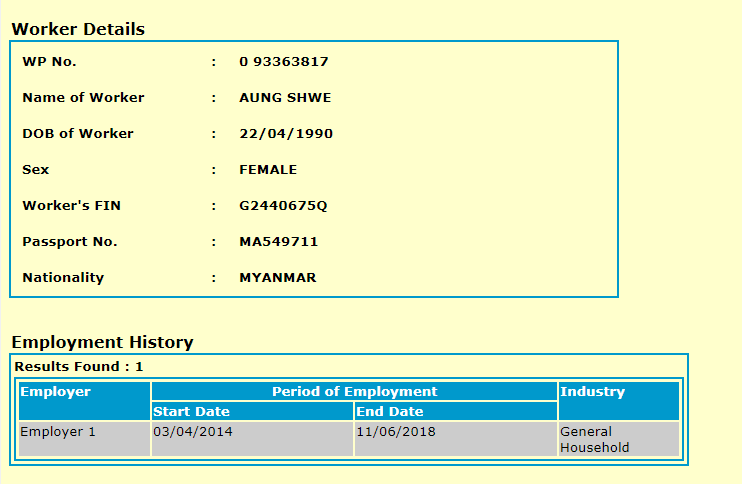Click the FEMALE sex value
This screenshot has width=742, height=484.
(x=268, y=170)
